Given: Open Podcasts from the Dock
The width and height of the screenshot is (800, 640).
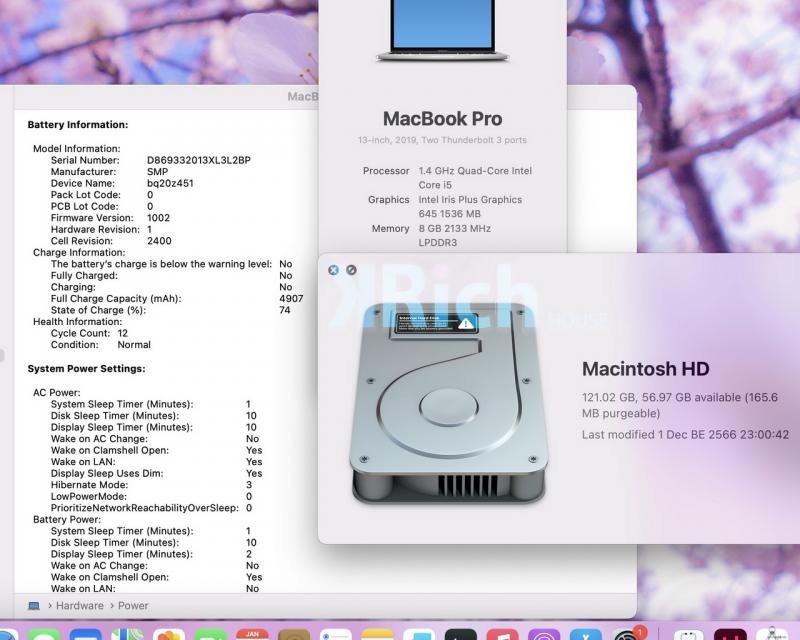Looking at the screenshot, I should point(544,634).
